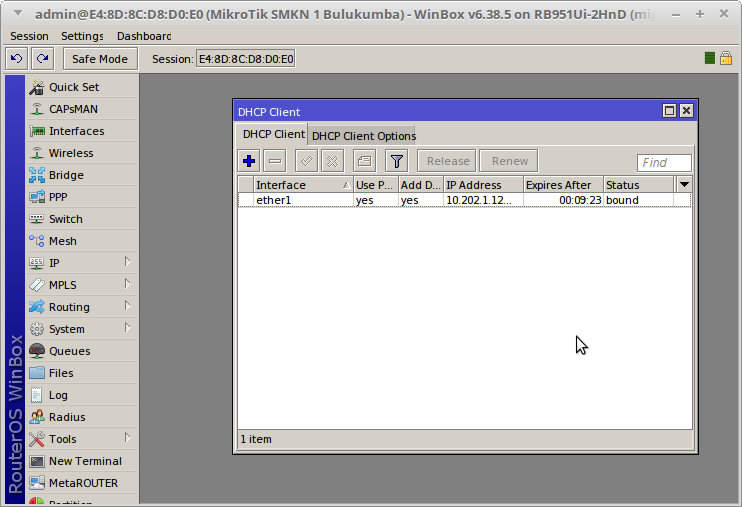Click the Undo arrow in toolbar
This screenshot has height=507, width=742.
click(17, 59)
